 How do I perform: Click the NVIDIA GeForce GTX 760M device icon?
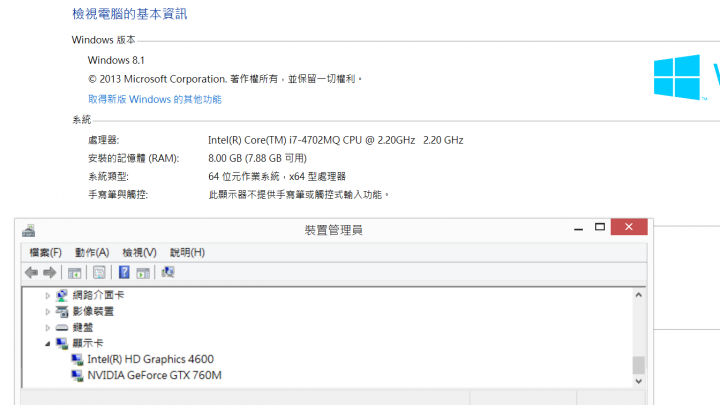click(77, 375)
